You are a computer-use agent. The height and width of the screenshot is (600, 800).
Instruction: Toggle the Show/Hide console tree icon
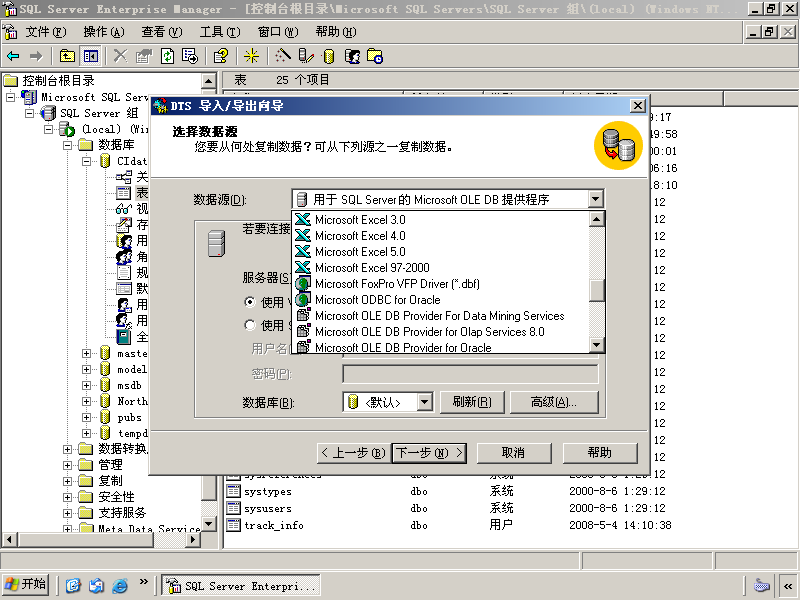tap(91, 56)
